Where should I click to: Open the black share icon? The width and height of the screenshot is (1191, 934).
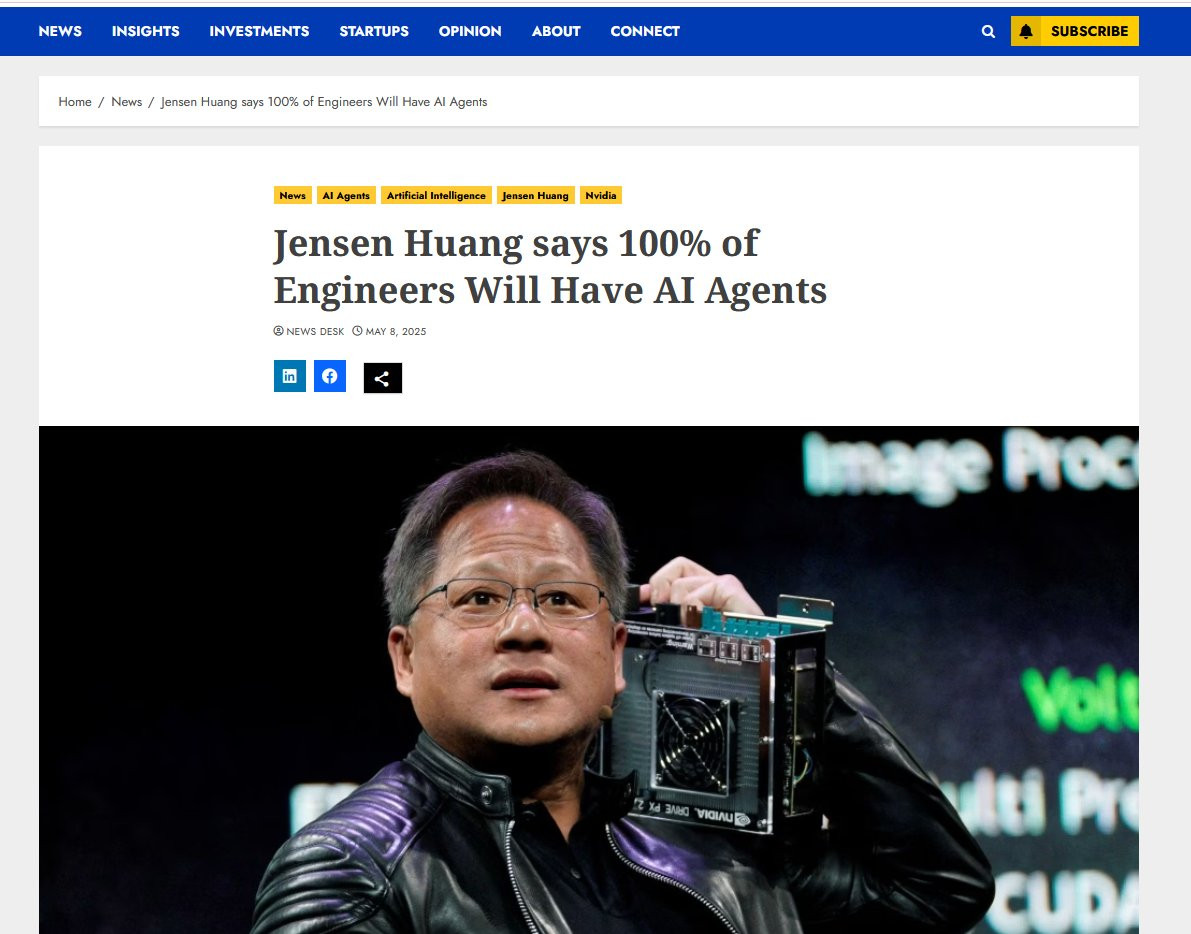click(x=382, y=377)
